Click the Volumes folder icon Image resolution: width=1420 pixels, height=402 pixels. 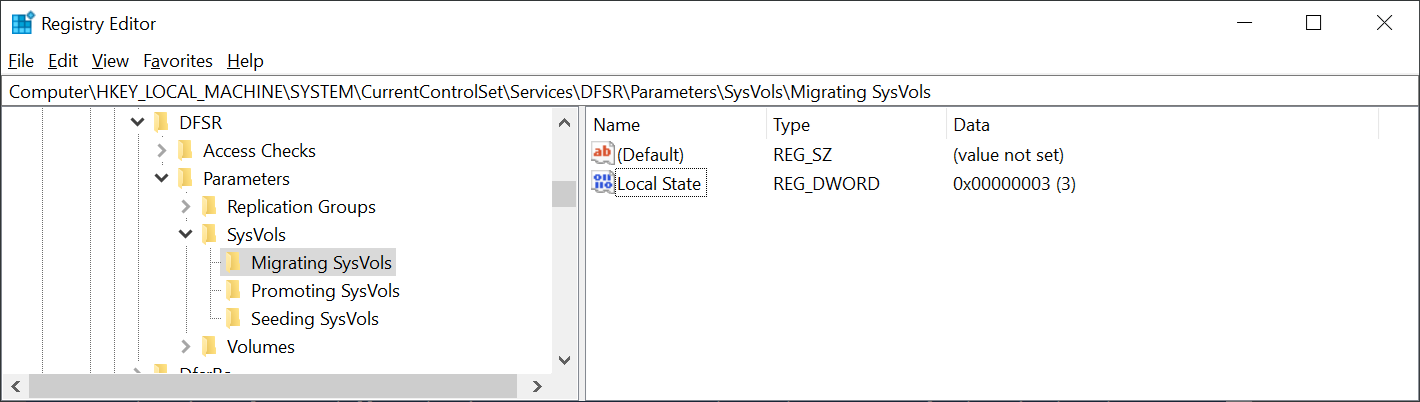(209, 347)
